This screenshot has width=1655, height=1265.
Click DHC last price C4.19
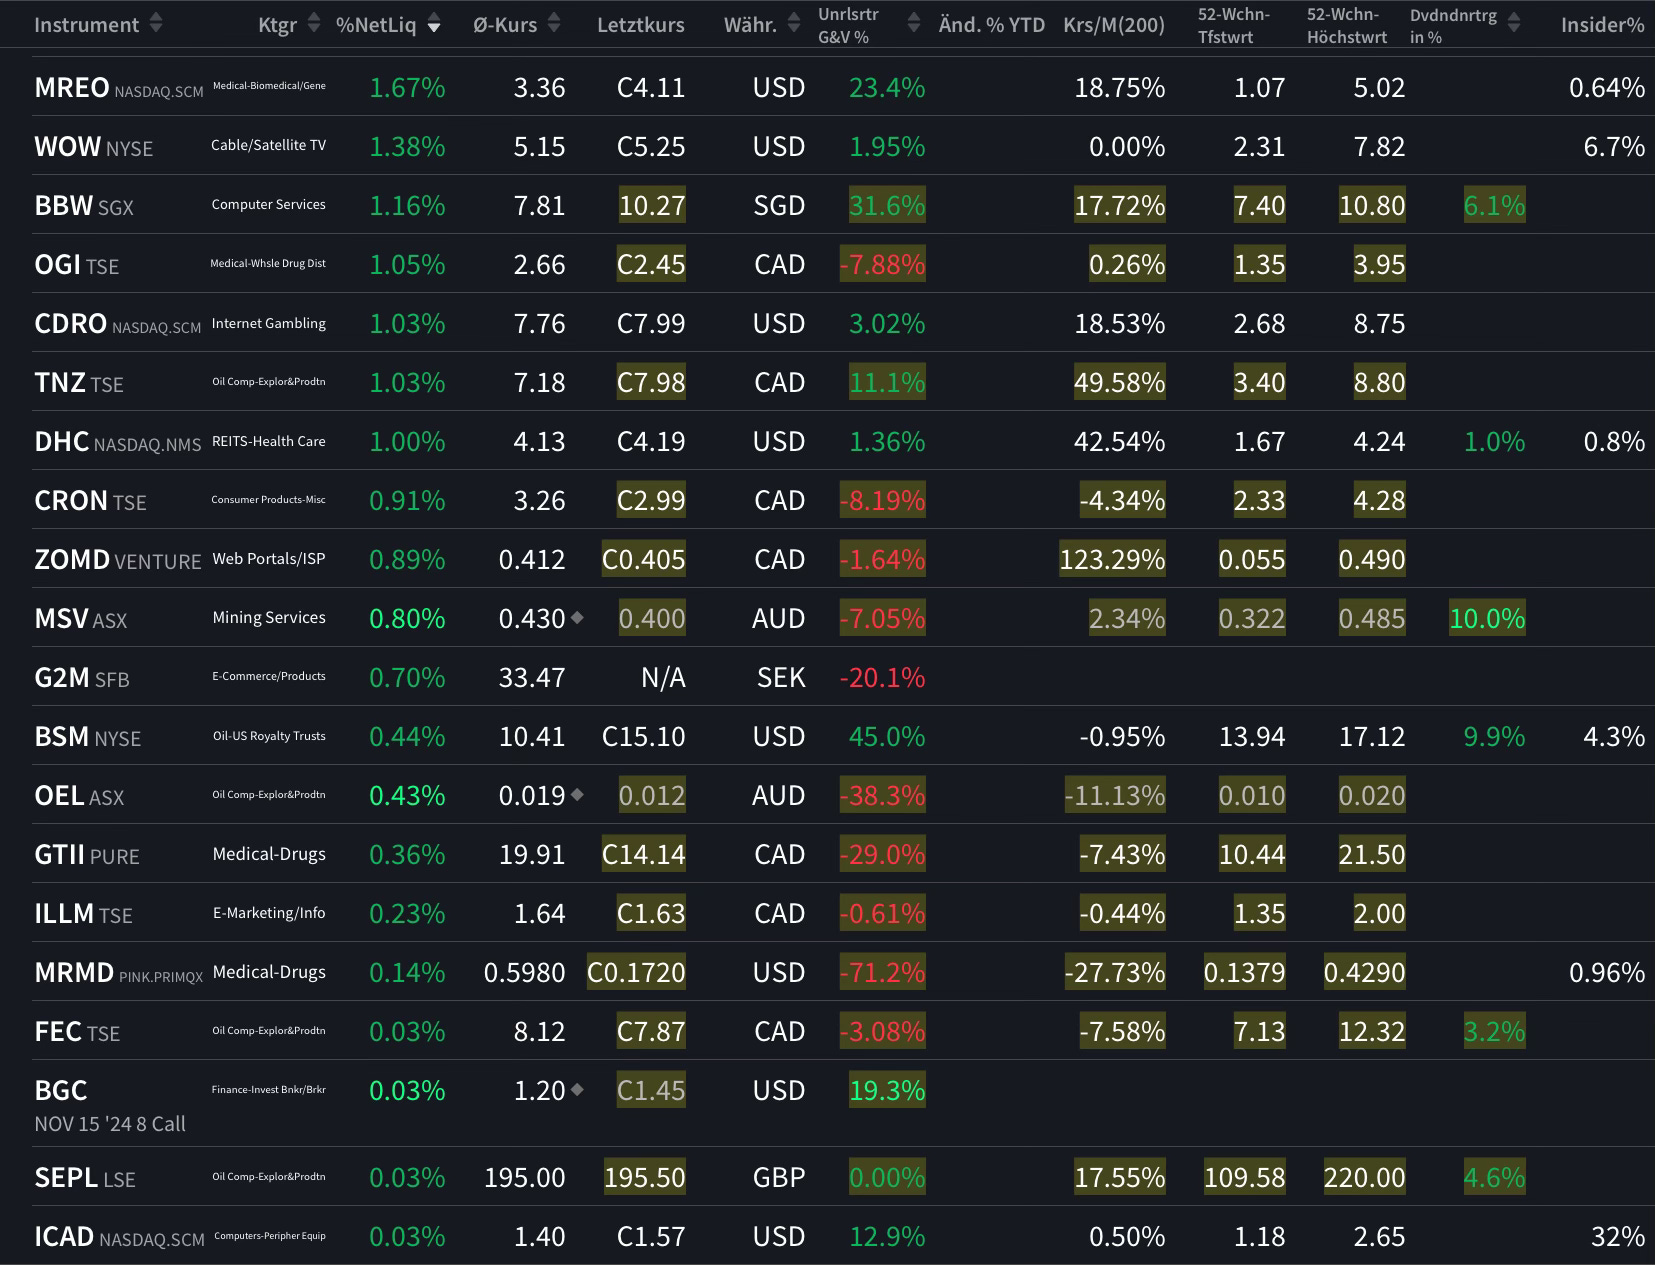coord(651,442)
